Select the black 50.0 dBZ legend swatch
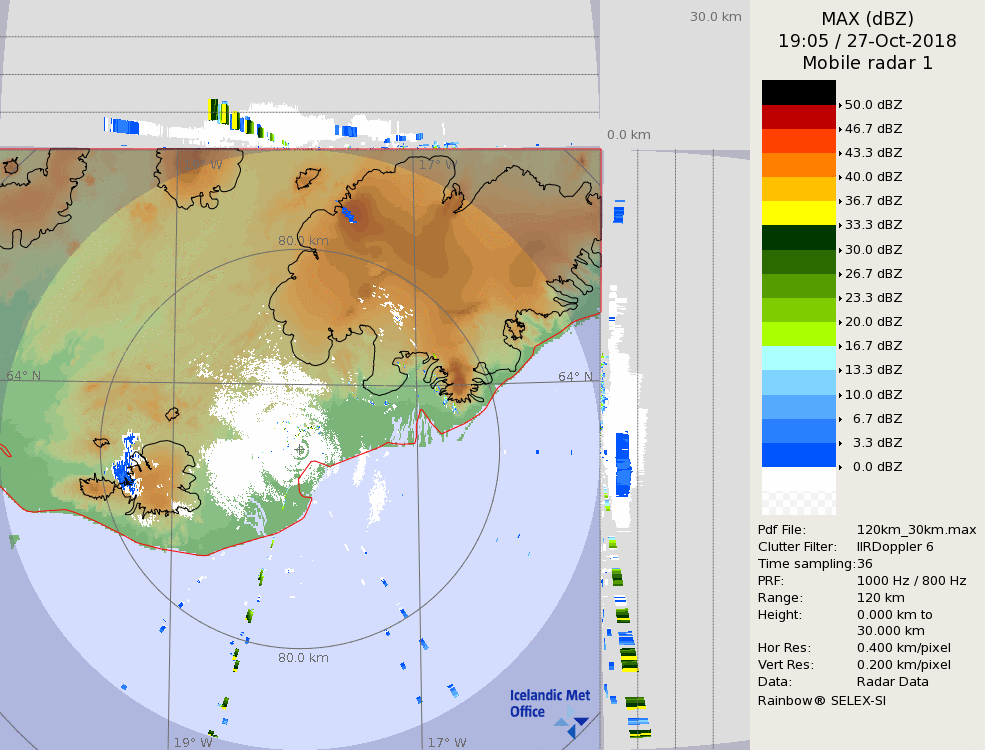 click(798, 93)
